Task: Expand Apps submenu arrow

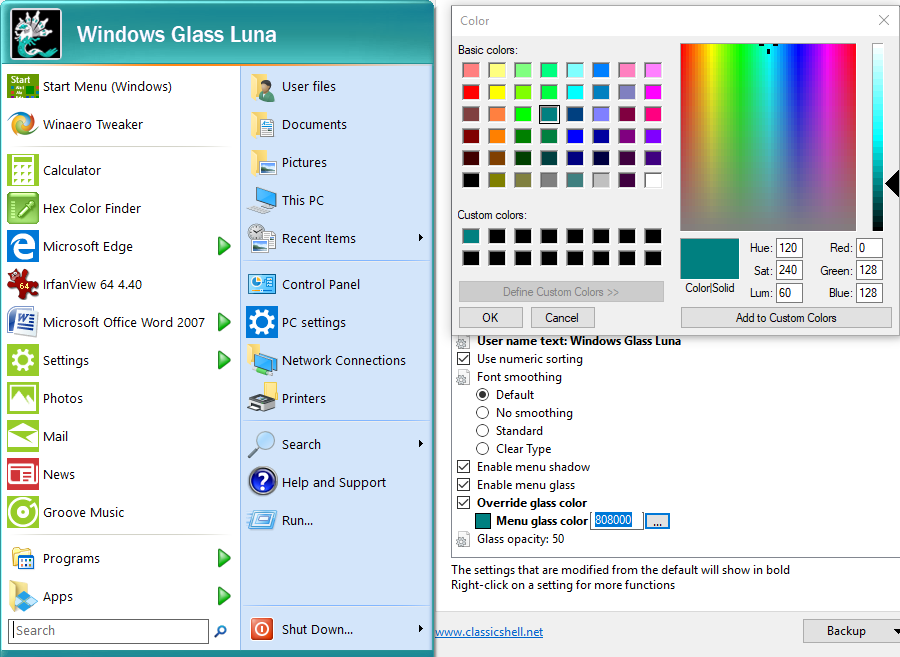Action: pyautogui.click(x=224, y=596)
